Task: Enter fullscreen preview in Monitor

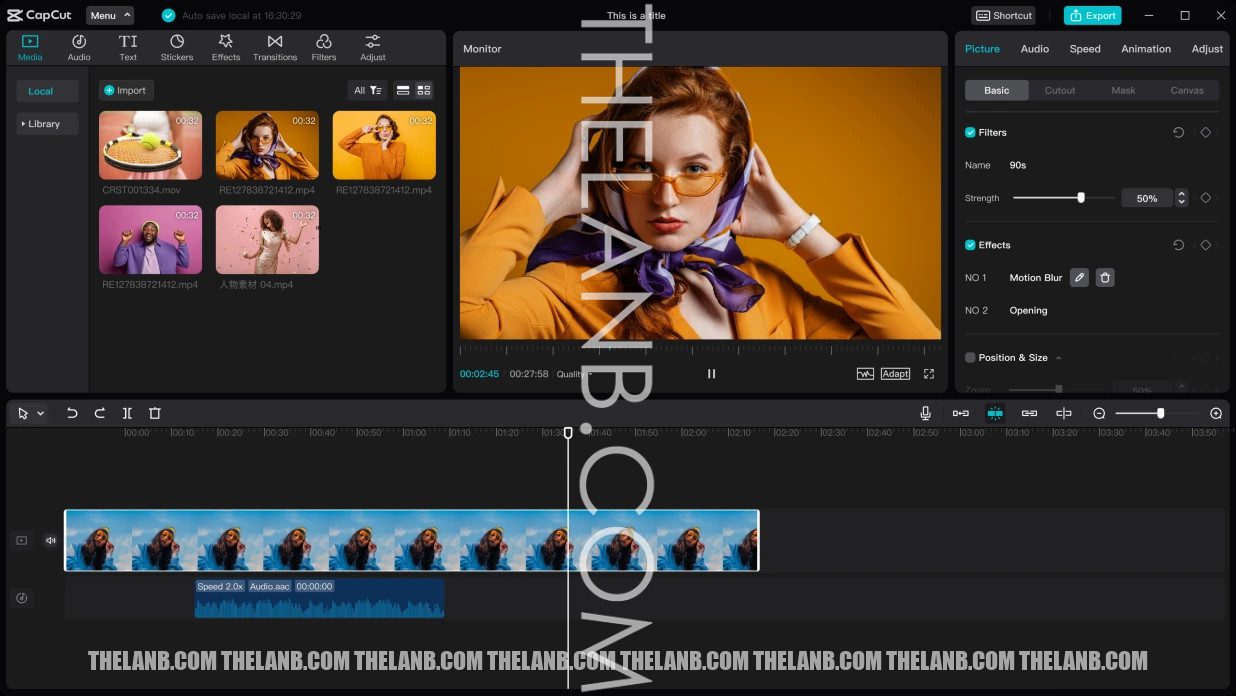Action: tap(929, 374)
